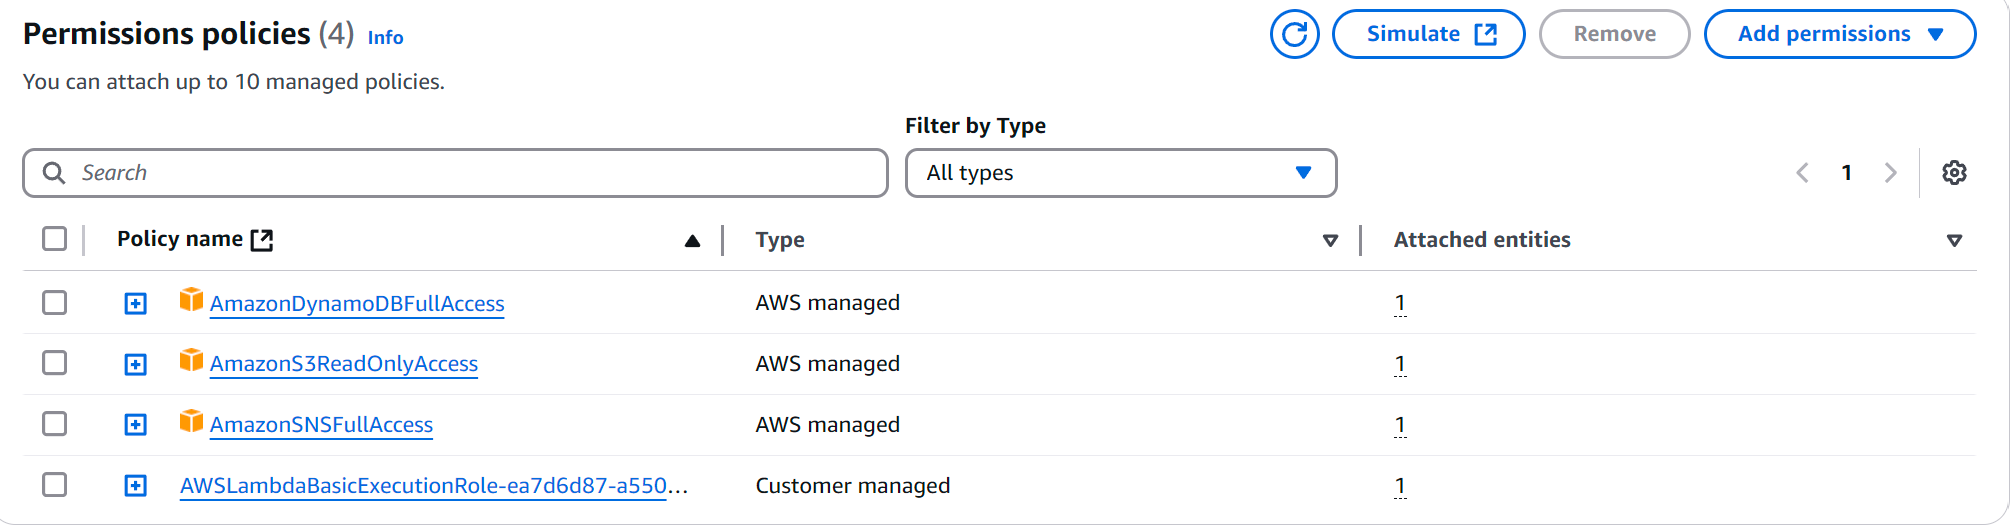Screen dimensions: 2011x529
Task: Click attached entities count for AmazonSNSFullAccess
Action: [x=1400, y=425]
